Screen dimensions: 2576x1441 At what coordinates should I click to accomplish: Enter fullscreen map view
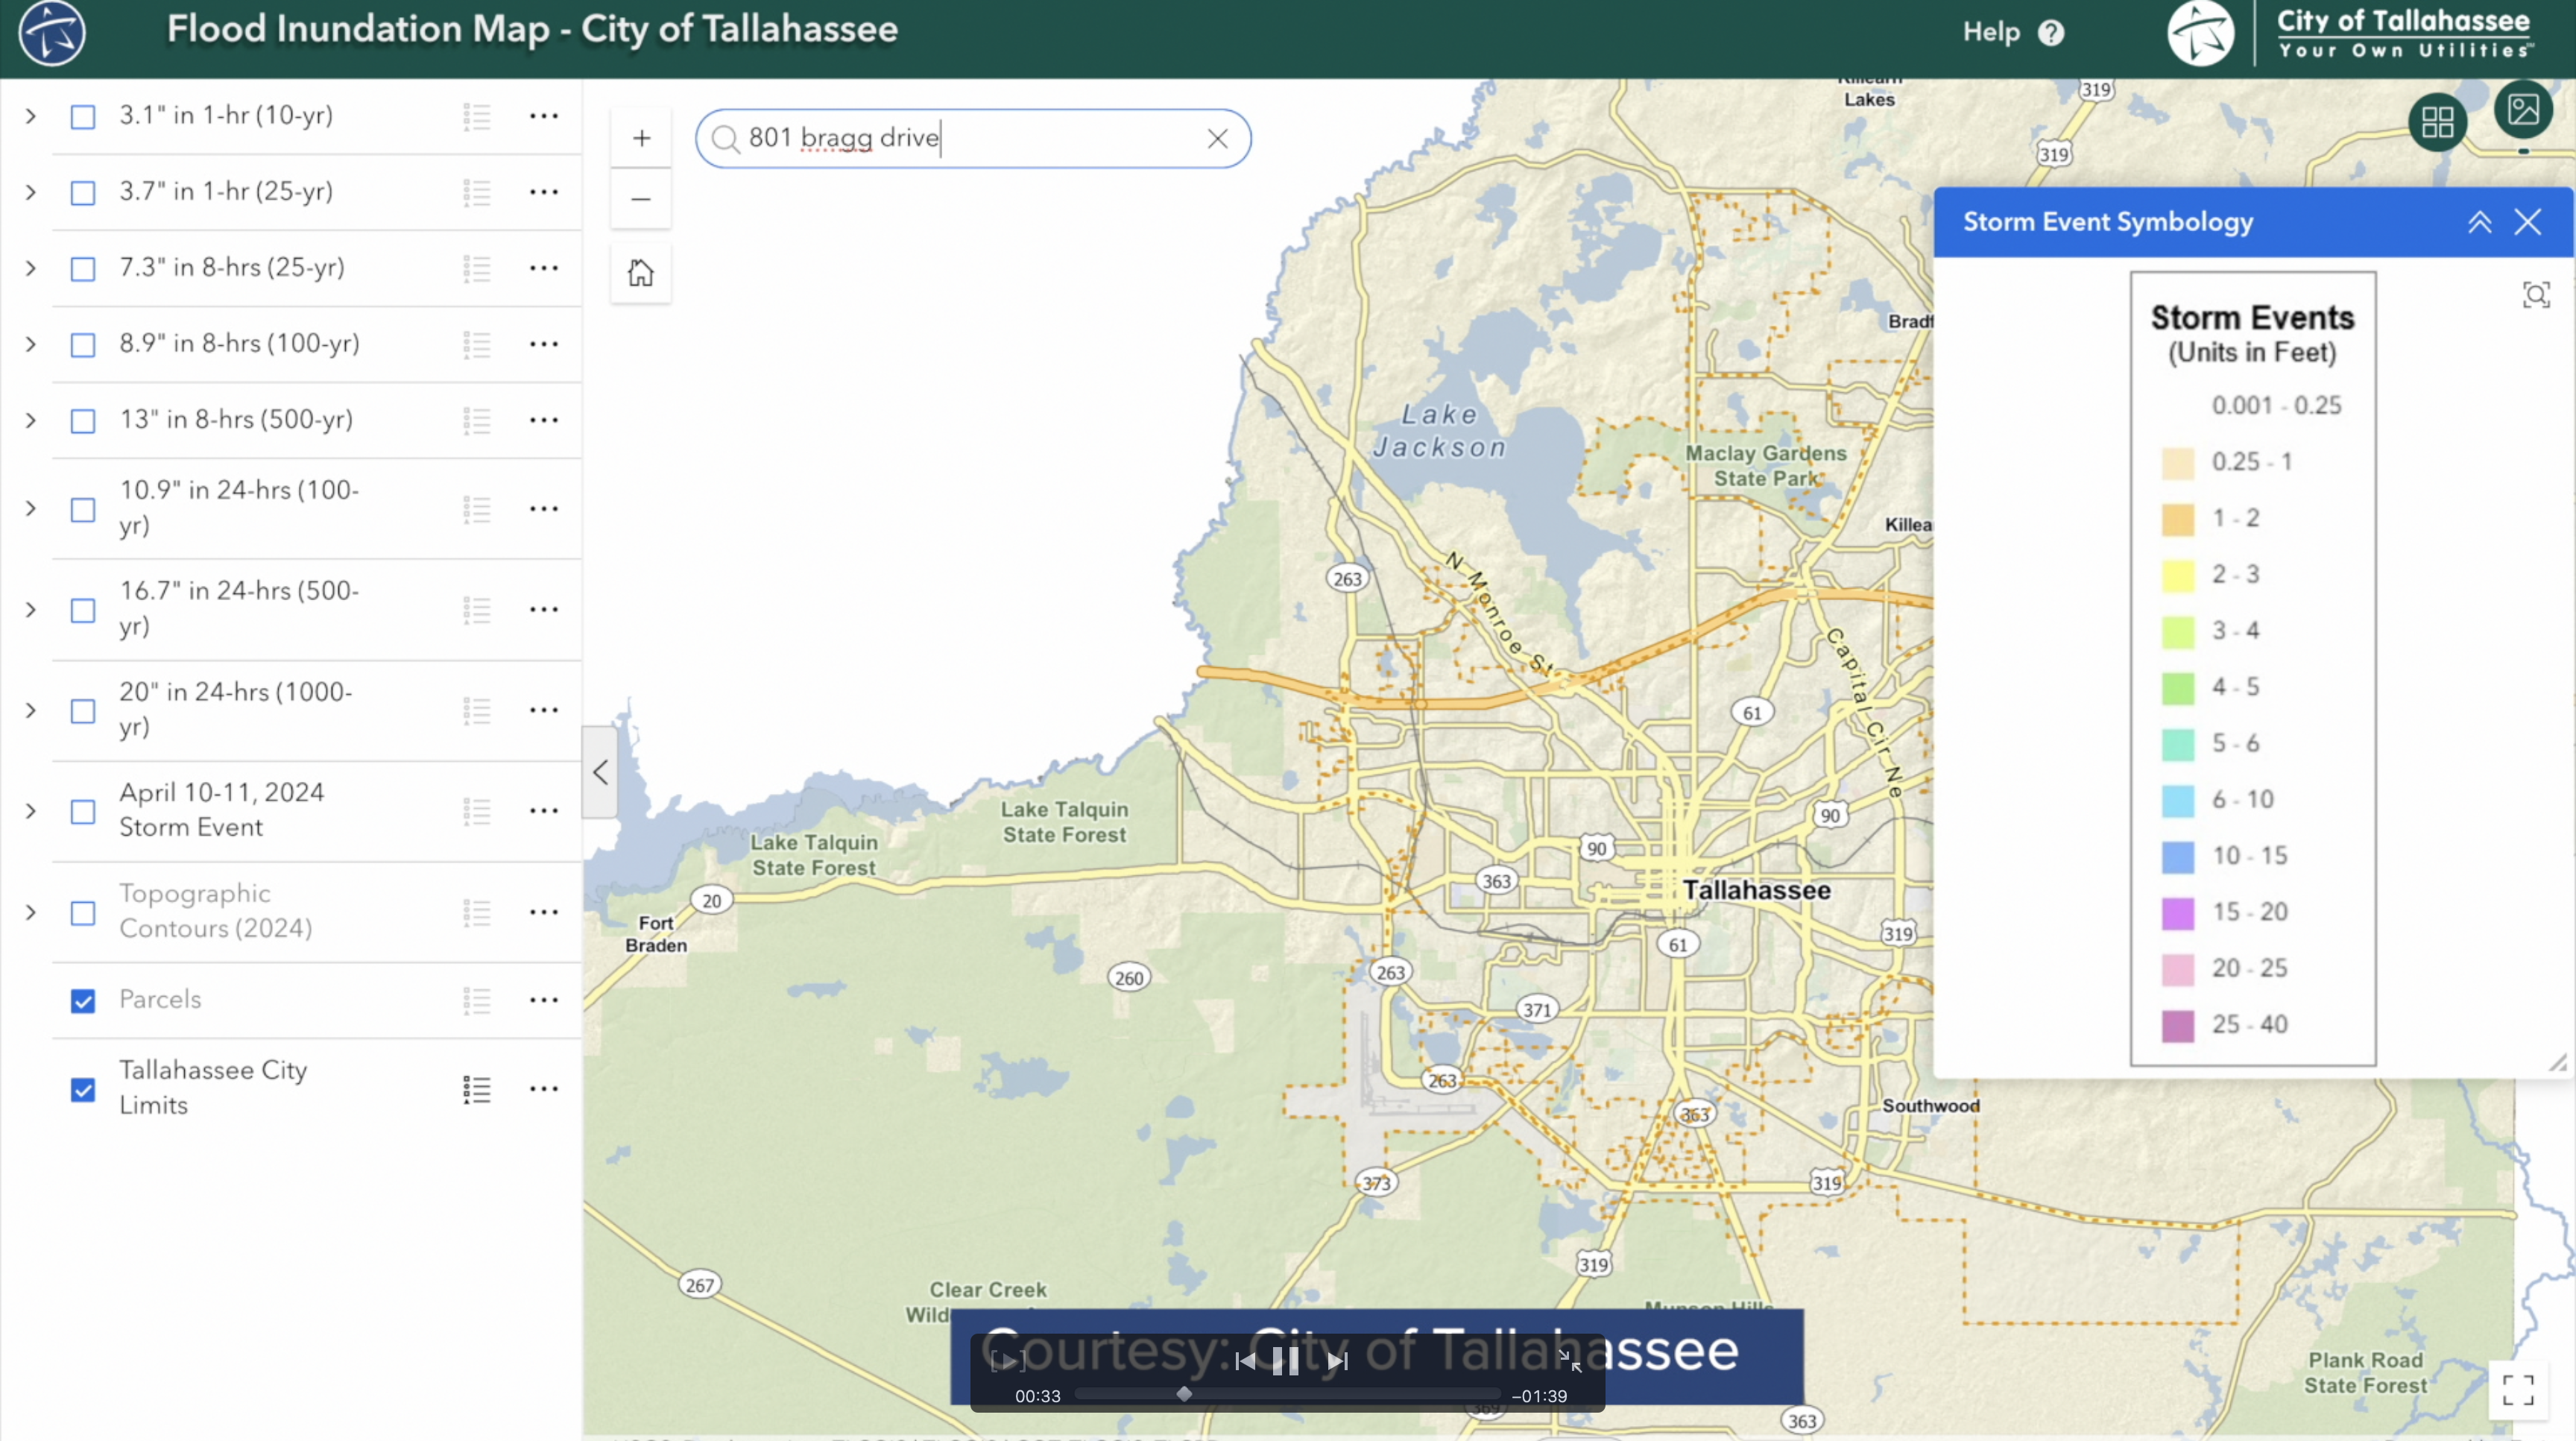pyautogui.click(x=2517, y=1389)
